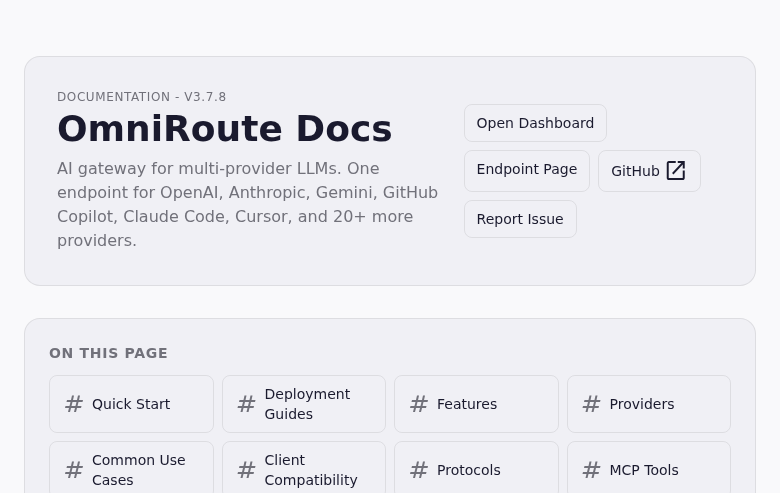
Task: Navigate to the Providers section
Action: [x=649, y=404]
